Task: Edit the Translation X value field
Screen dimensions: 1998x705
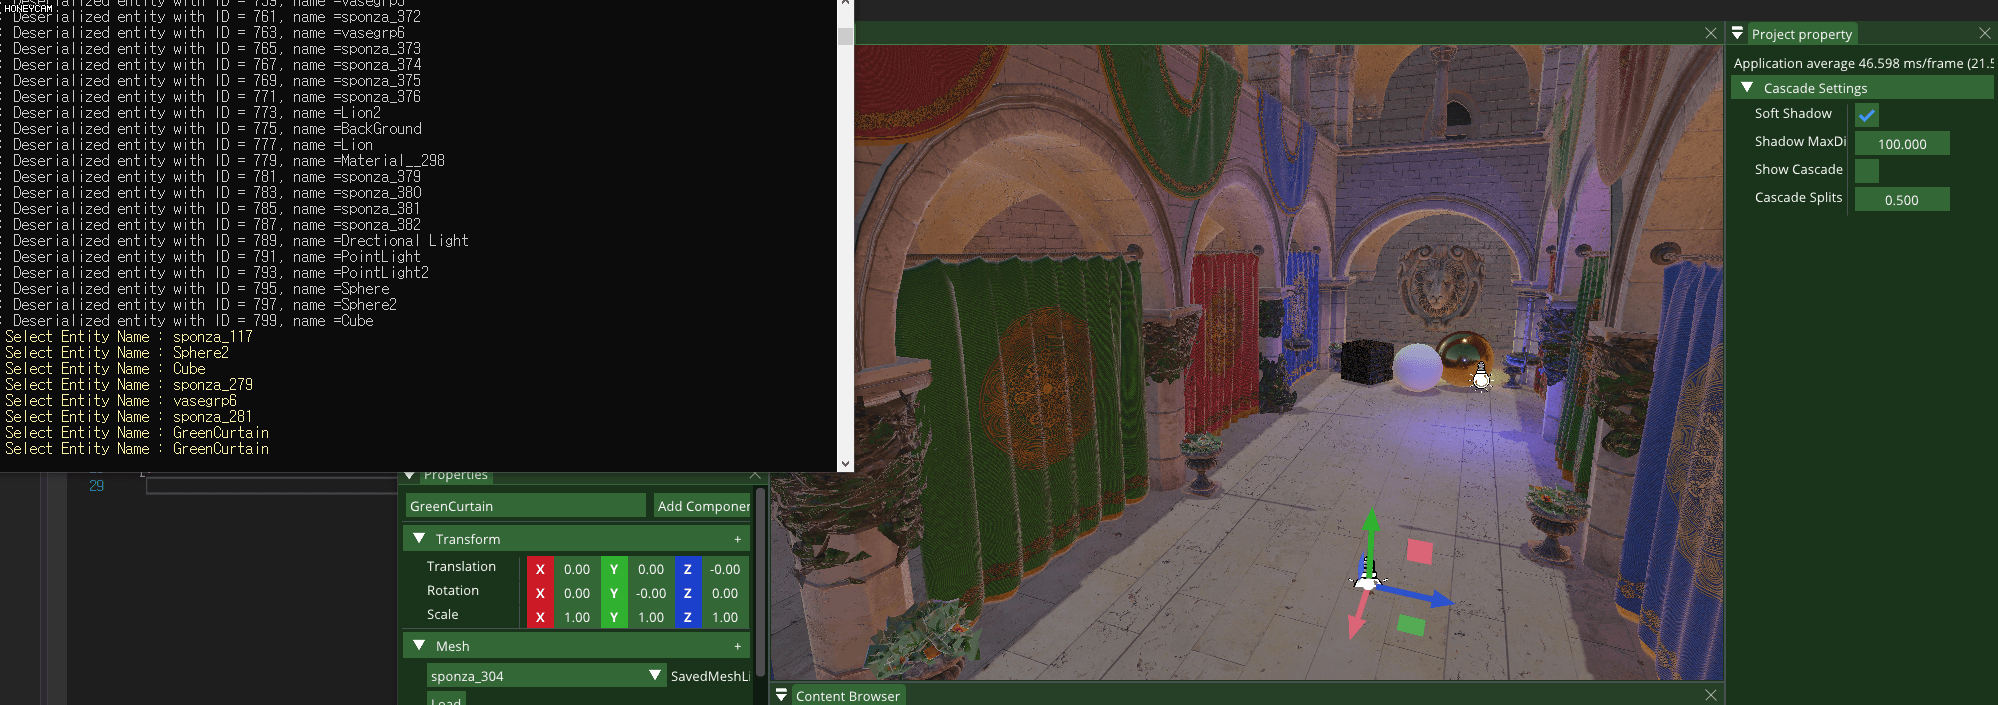Action: (577, 569)
